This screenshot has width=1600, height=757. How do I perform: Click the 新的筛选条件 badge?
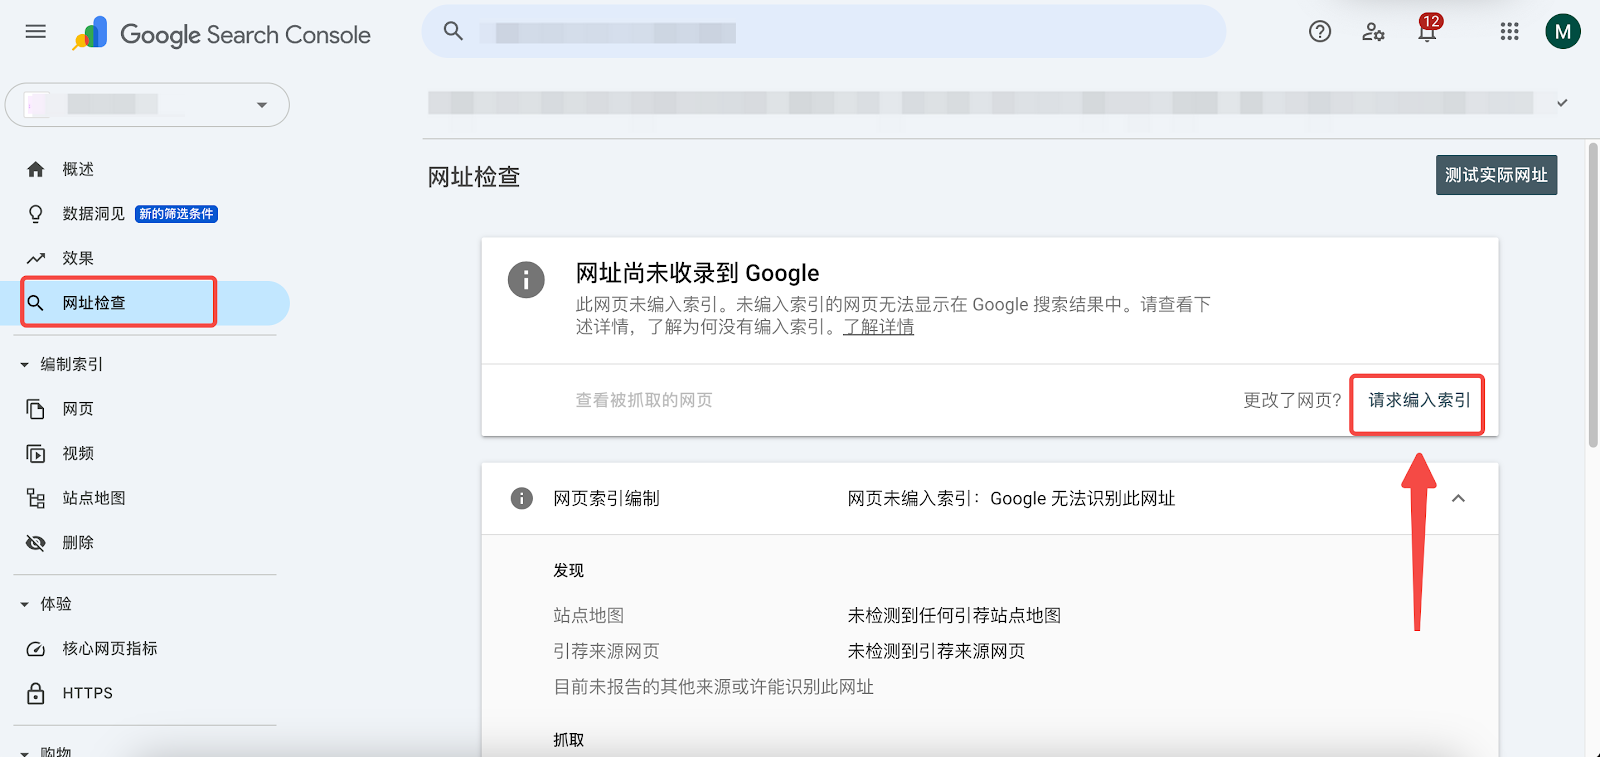click(176, 214)
